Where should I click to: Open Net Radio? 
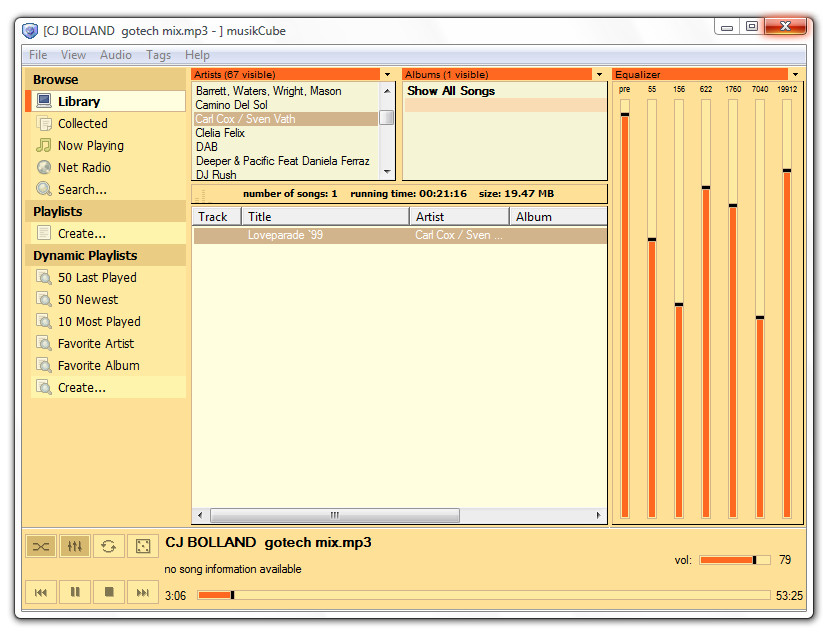click(109, 167)
